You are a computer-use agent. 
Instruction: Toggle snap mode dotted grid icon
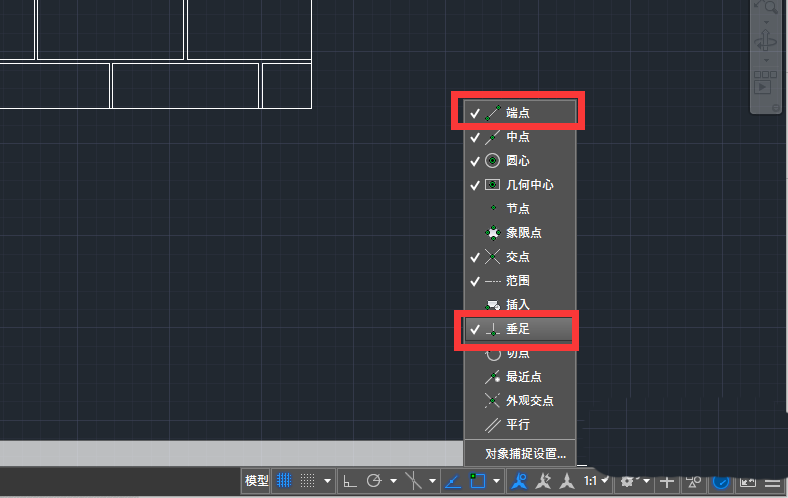[x=308, y=481]
